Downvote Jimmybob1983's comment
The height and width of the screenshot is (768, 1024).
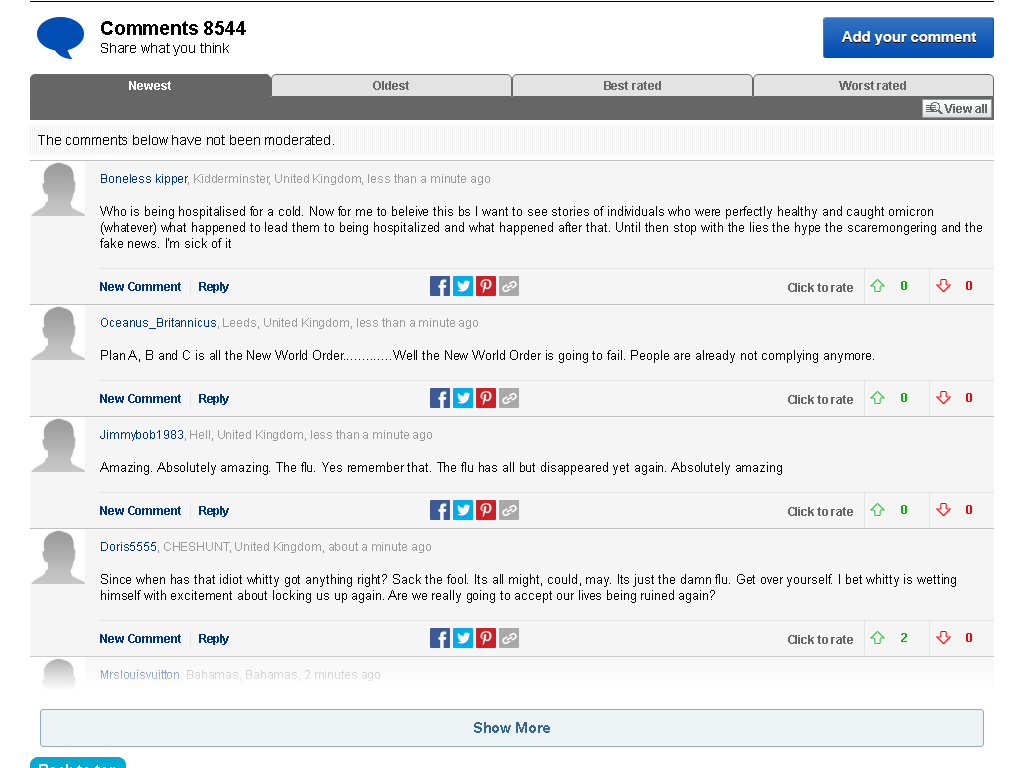(943, 510)
